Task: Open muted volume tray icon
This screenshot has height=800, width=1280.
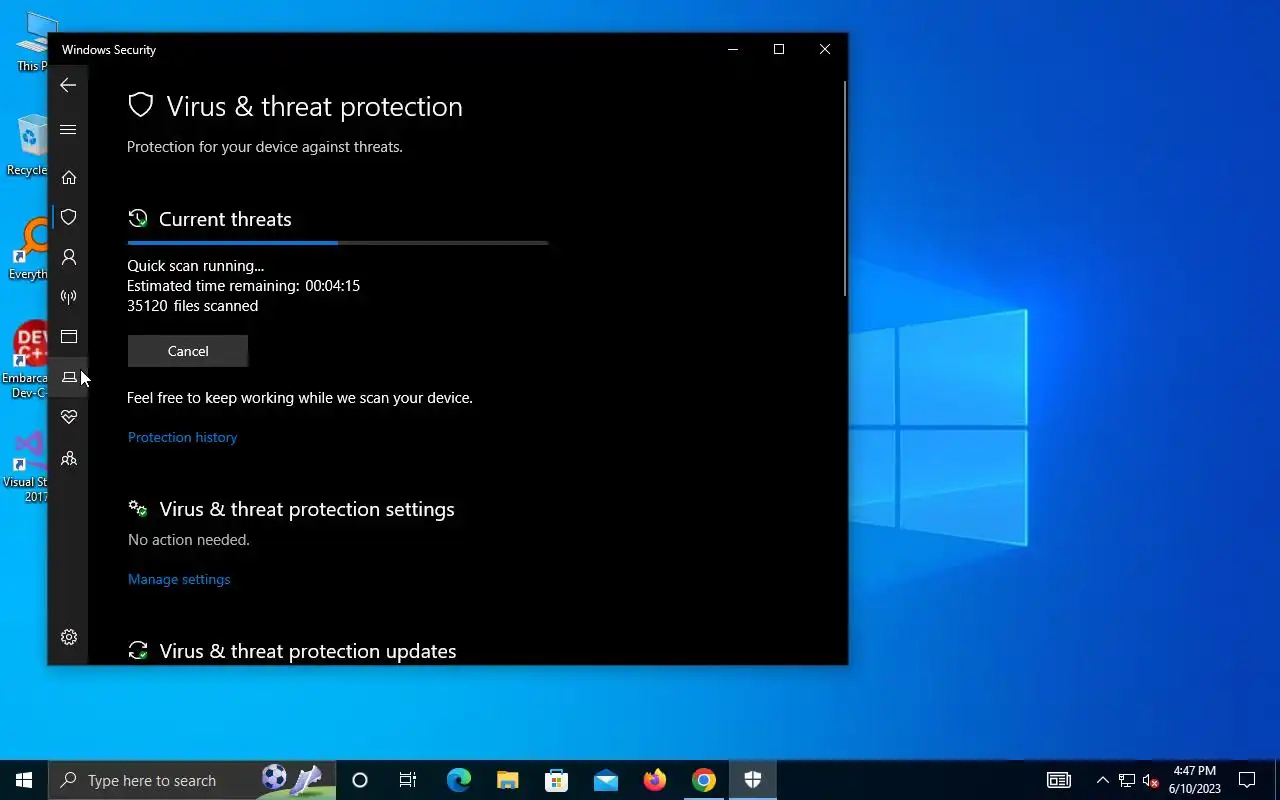Action: pos(1150,780)
